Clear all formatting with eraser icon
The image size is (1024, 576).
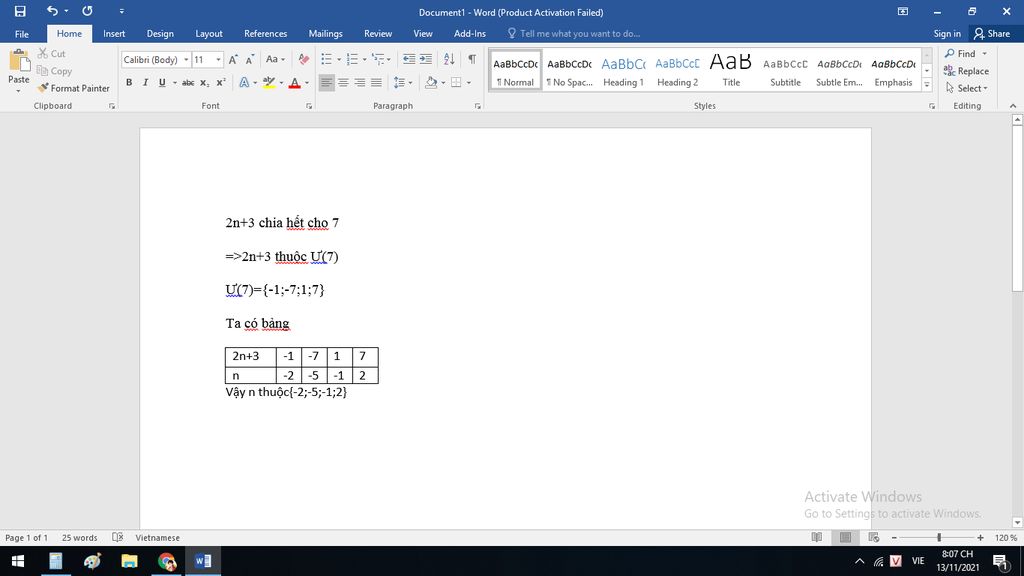point(303,59)
